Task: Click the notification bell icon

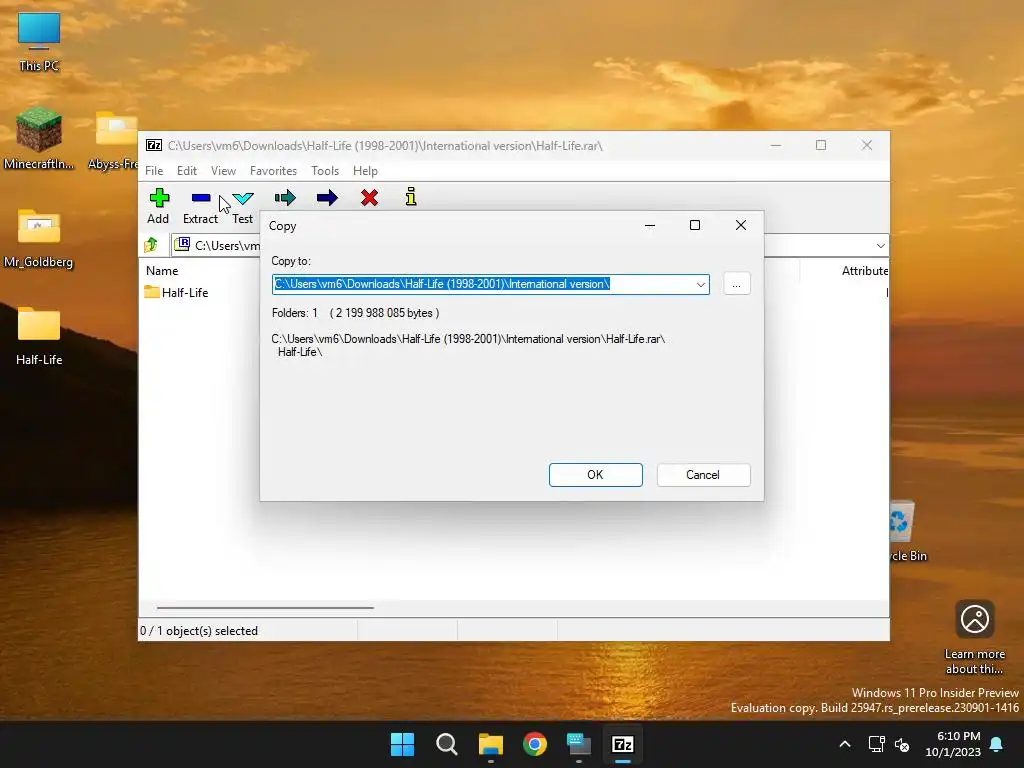Action: (997, 744)
